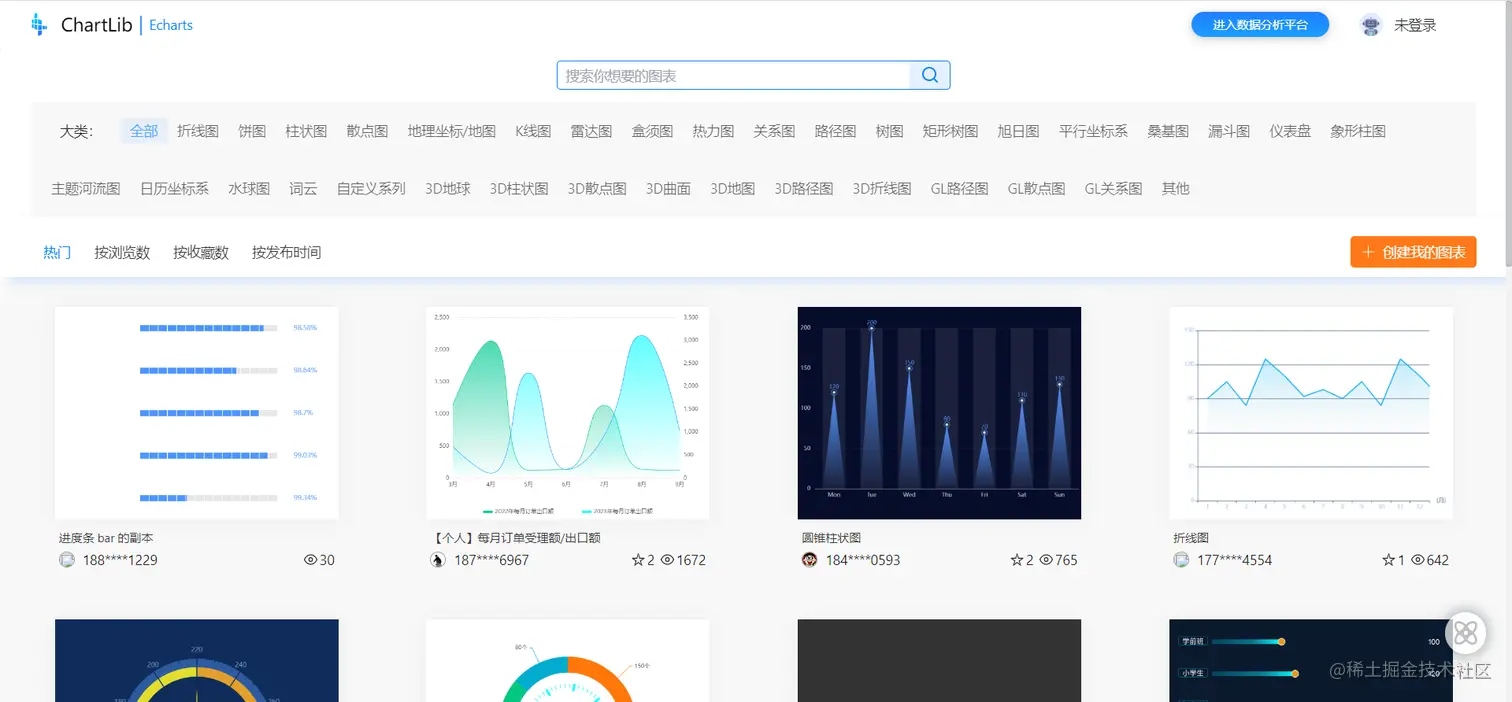This screenshot has width=1512, height=702.
Task: Select 全部 category
Action: (144, 131)
